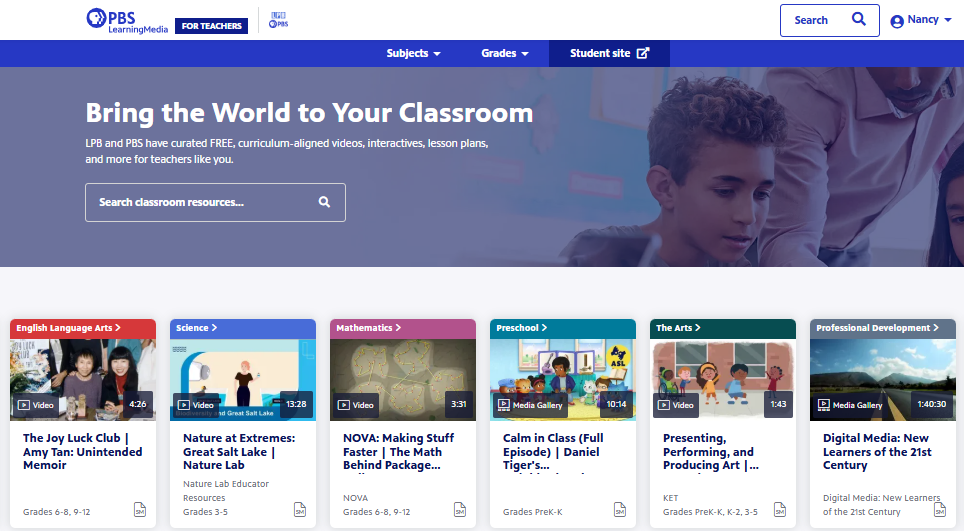Open the Science category link
Viewport: 964px width, 531px height.
197,328
